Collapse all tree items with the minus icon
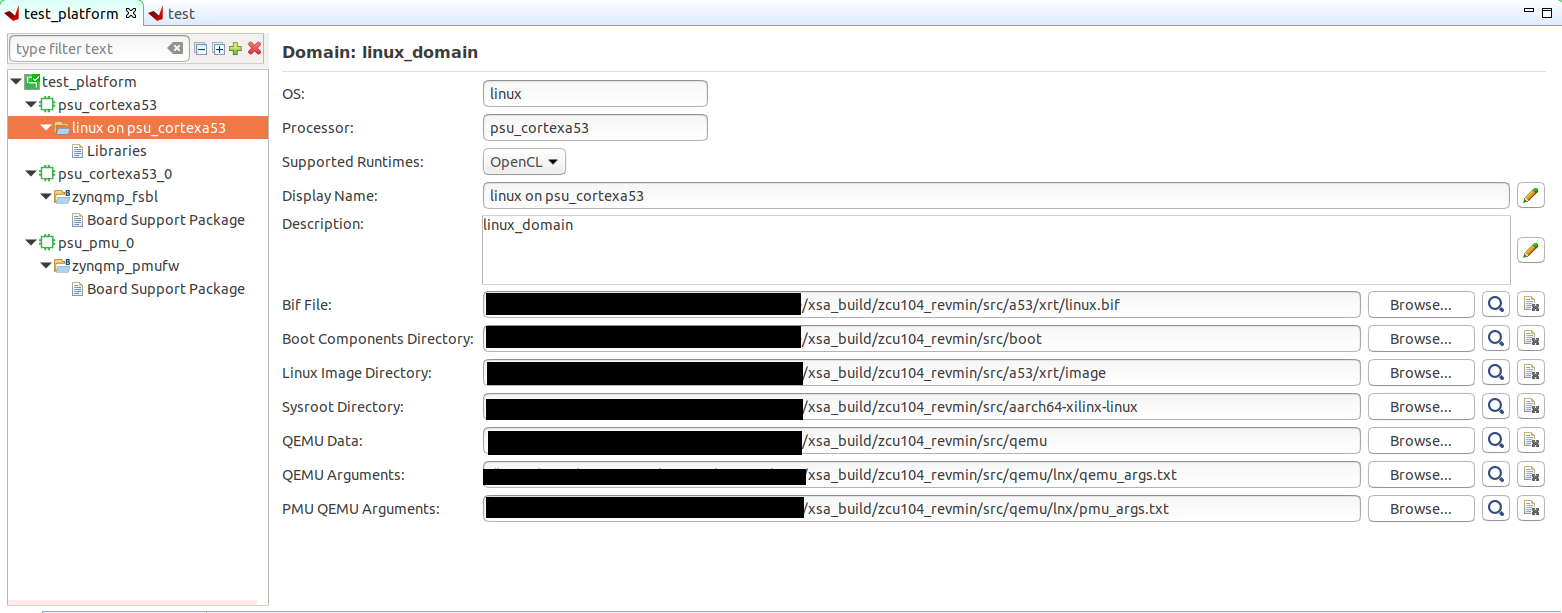The image size is (1562, 613). pos(201,49)
